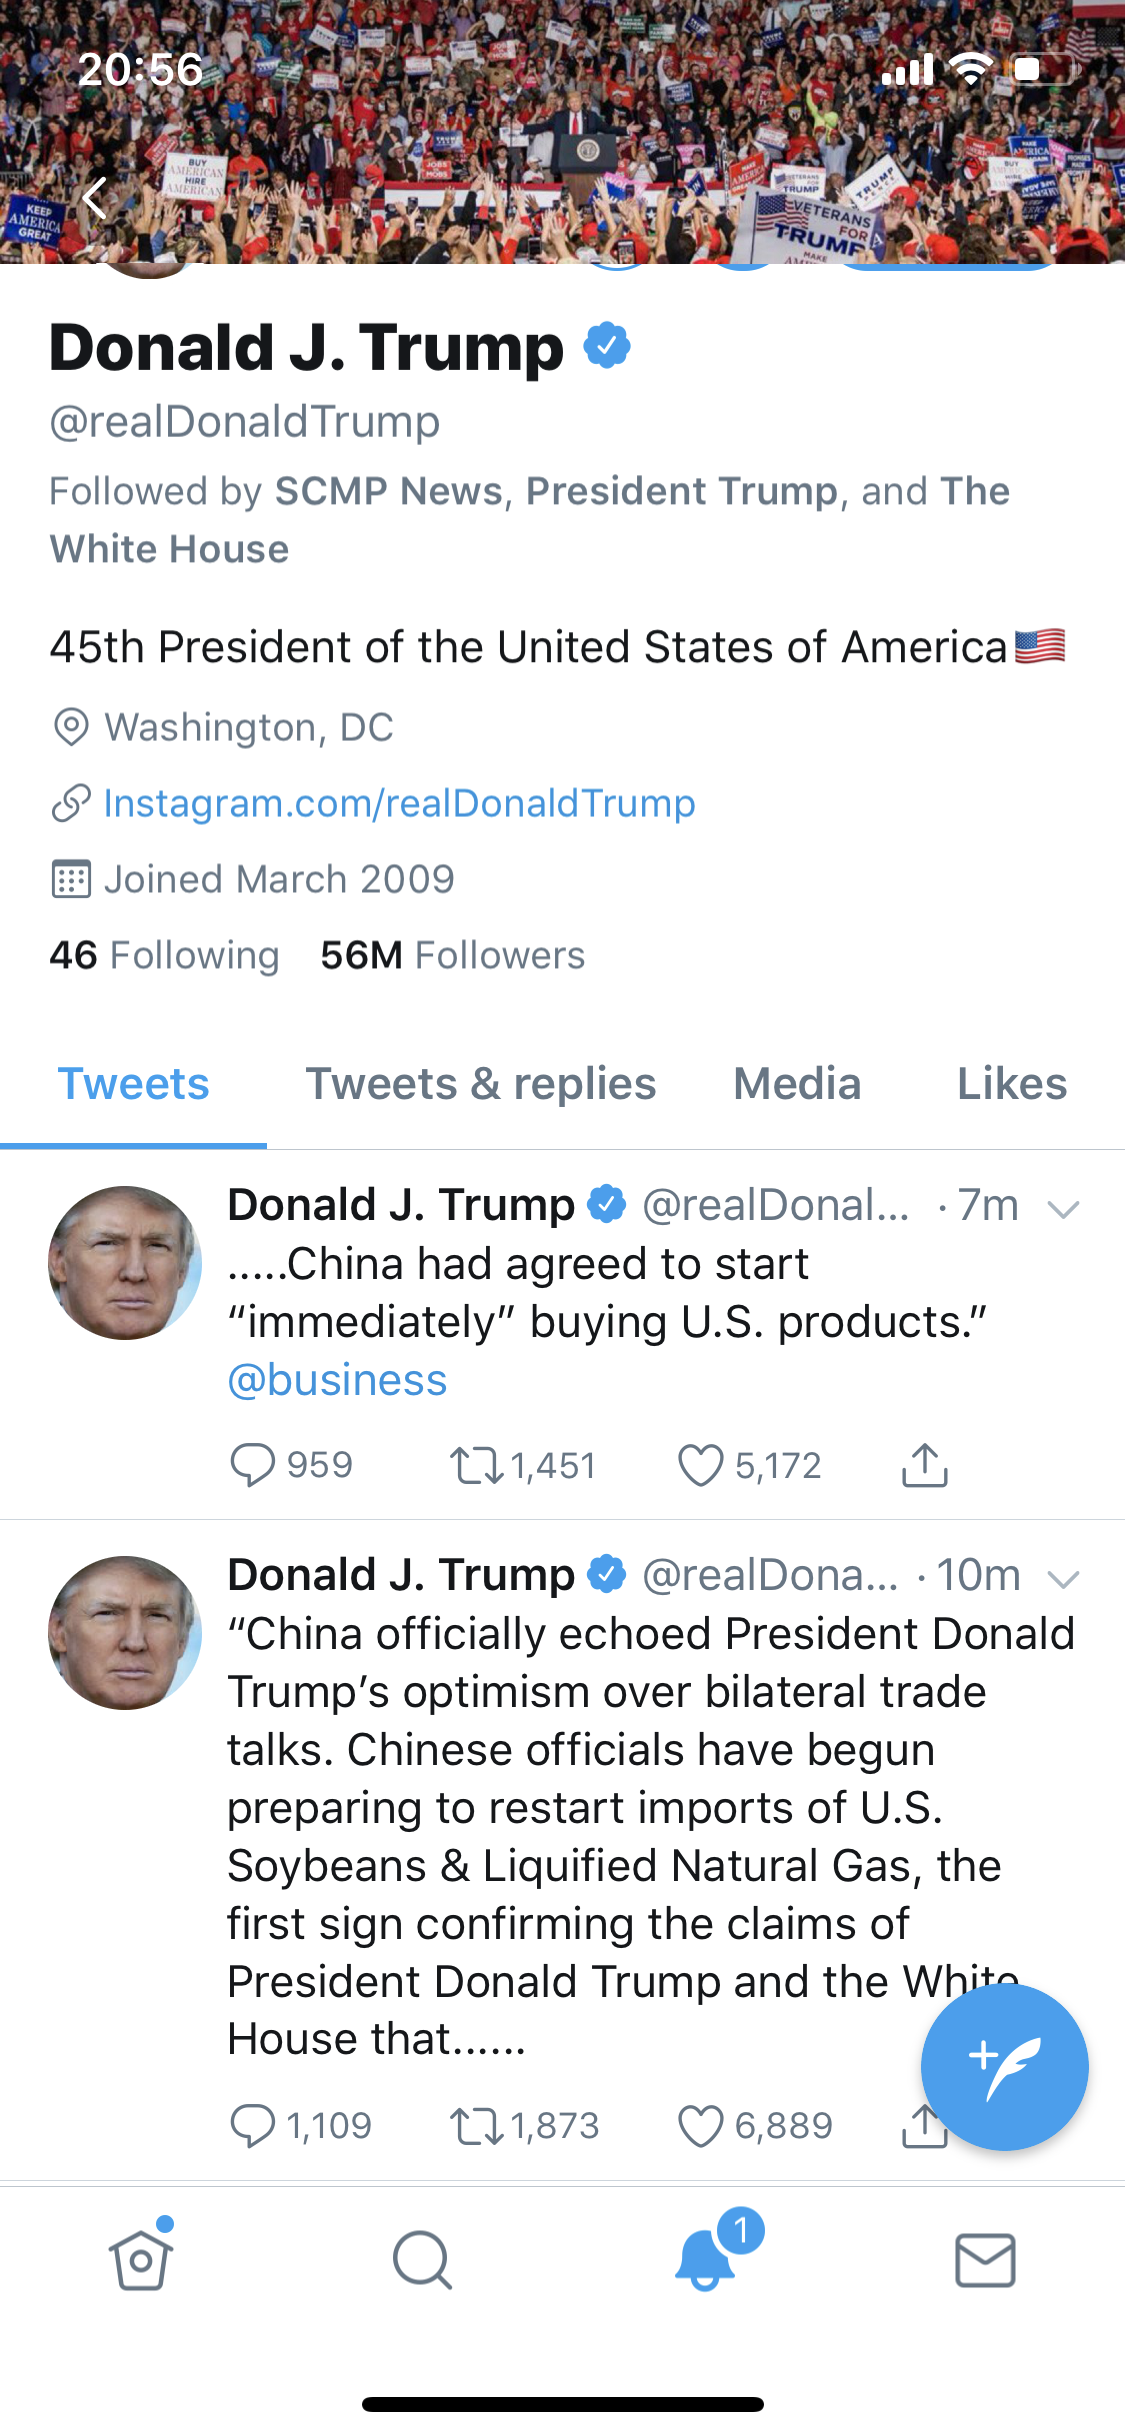Viewport: 1125px width, 2436px height.
Task: Switch to Tweets & replies tab
Action: tap(481, 1084)
